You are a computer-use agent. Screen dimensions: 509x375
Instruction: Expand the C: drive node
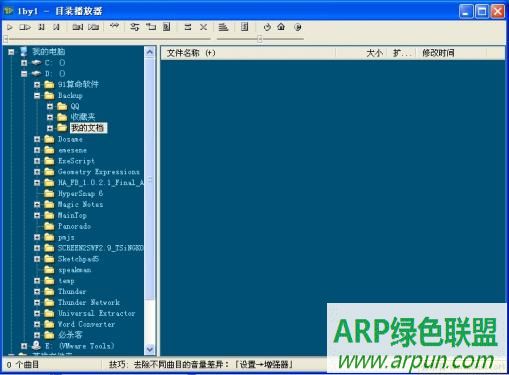(x=24, y=63)
